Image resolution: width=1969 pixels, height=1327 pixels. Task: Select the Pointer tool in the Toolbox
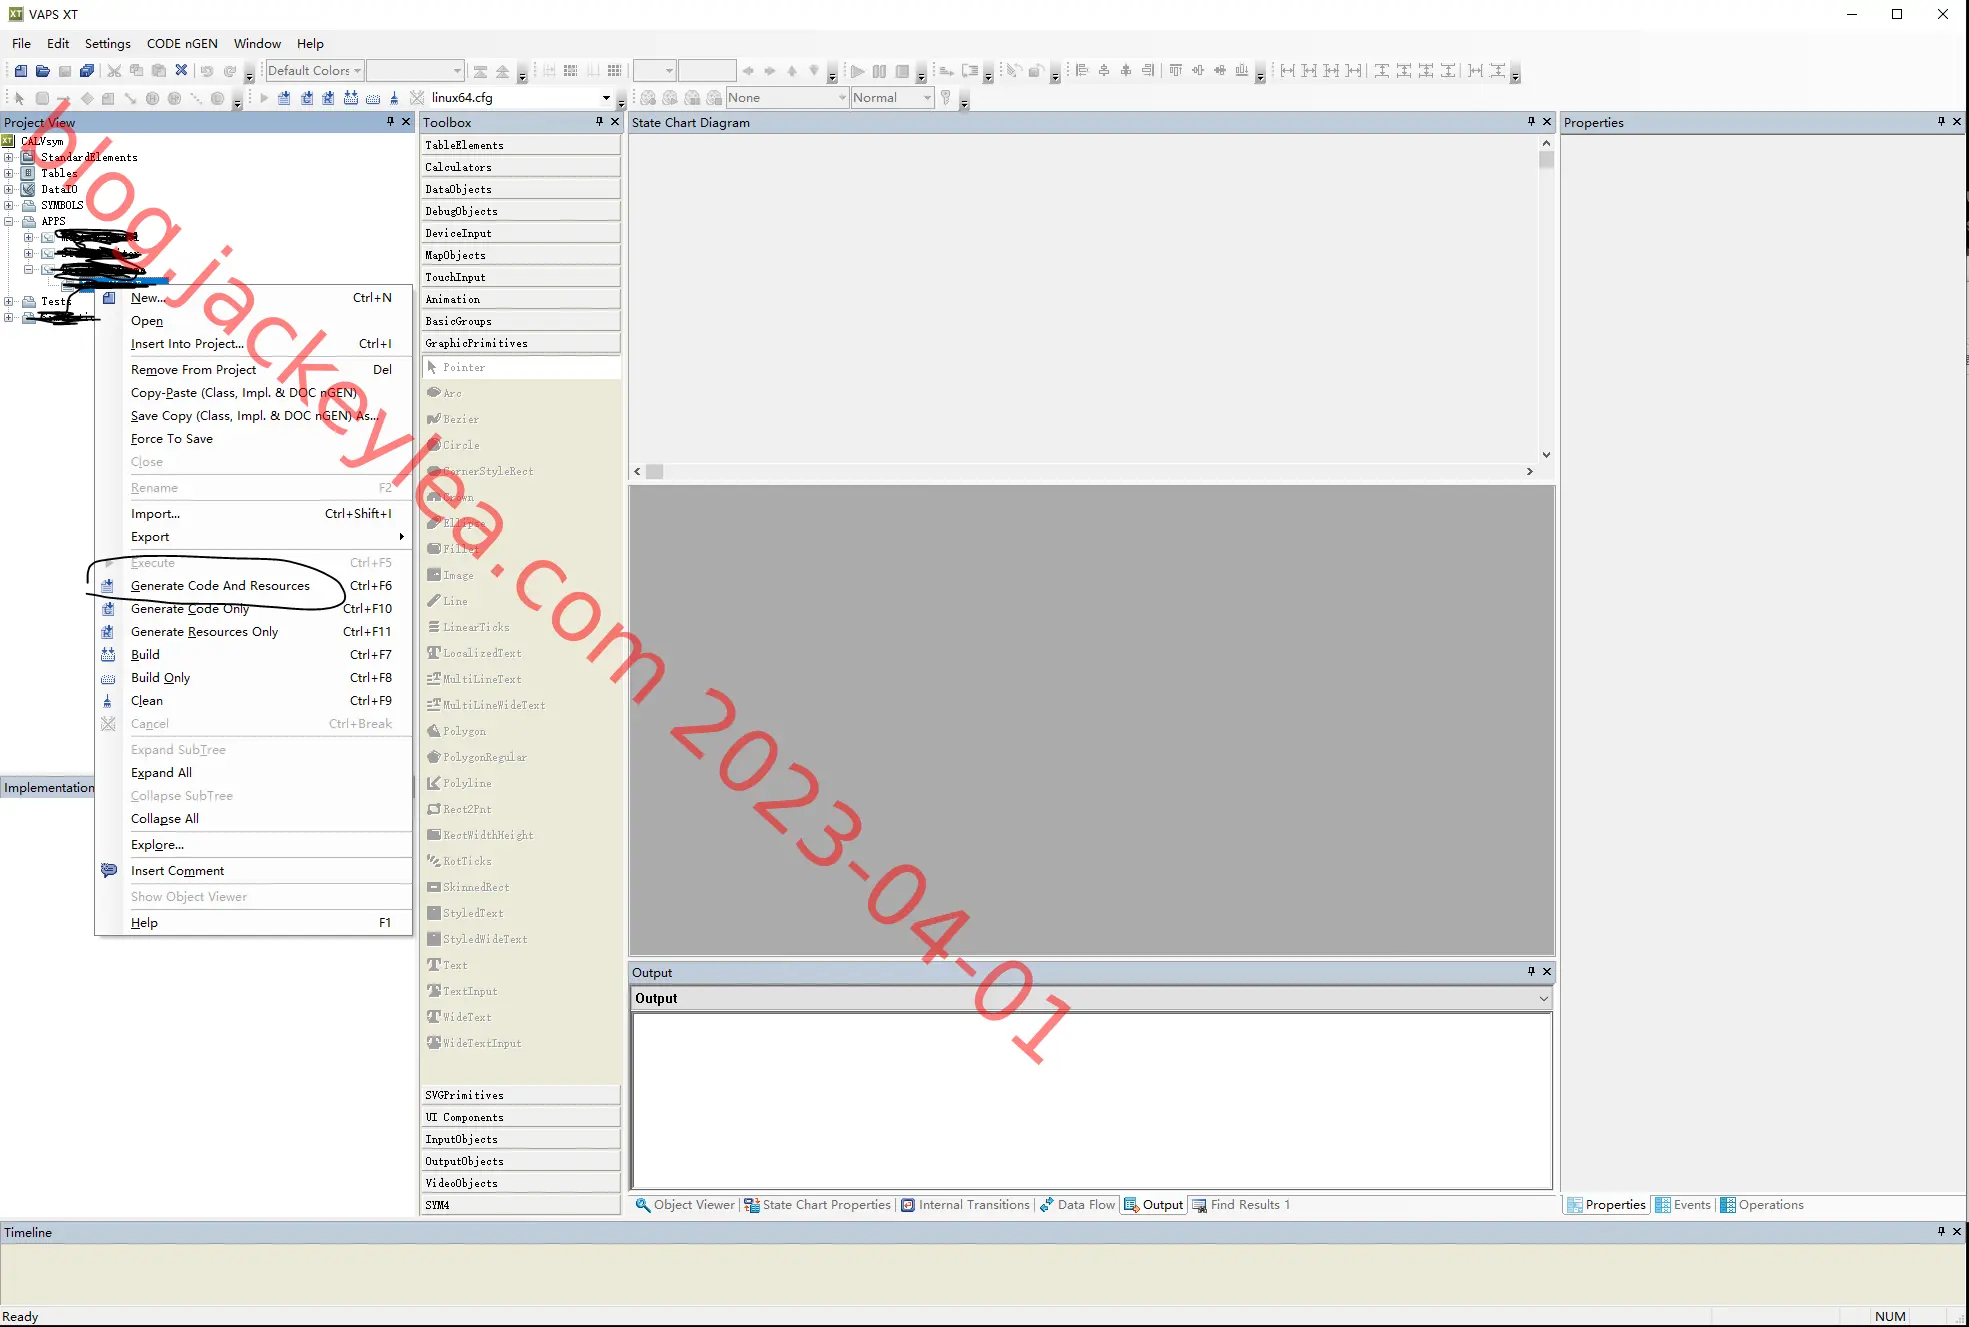[x=521, y=368]
